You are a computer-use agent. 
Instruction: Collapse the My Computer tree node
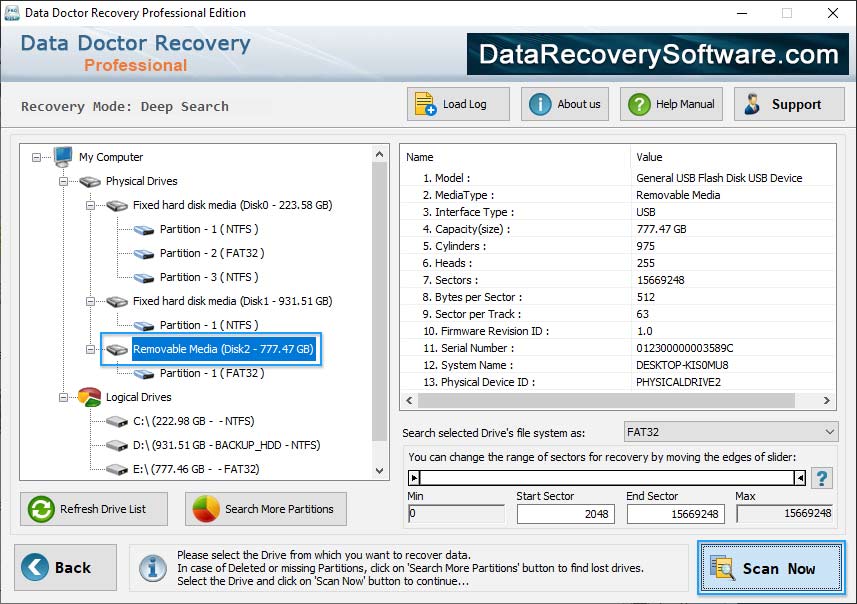35,157
